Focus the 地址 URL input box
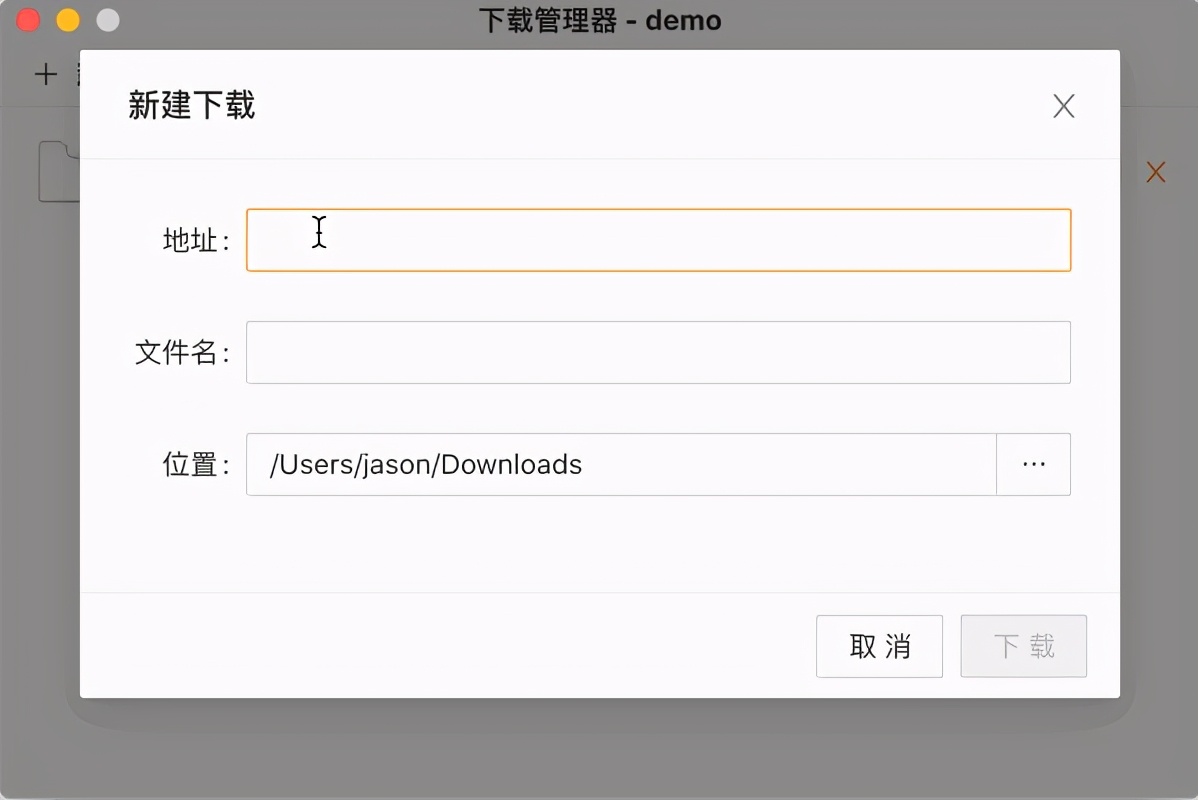The height and width of the screenshot is (800, 1198). pyautogui.click(x=658, y=240)
